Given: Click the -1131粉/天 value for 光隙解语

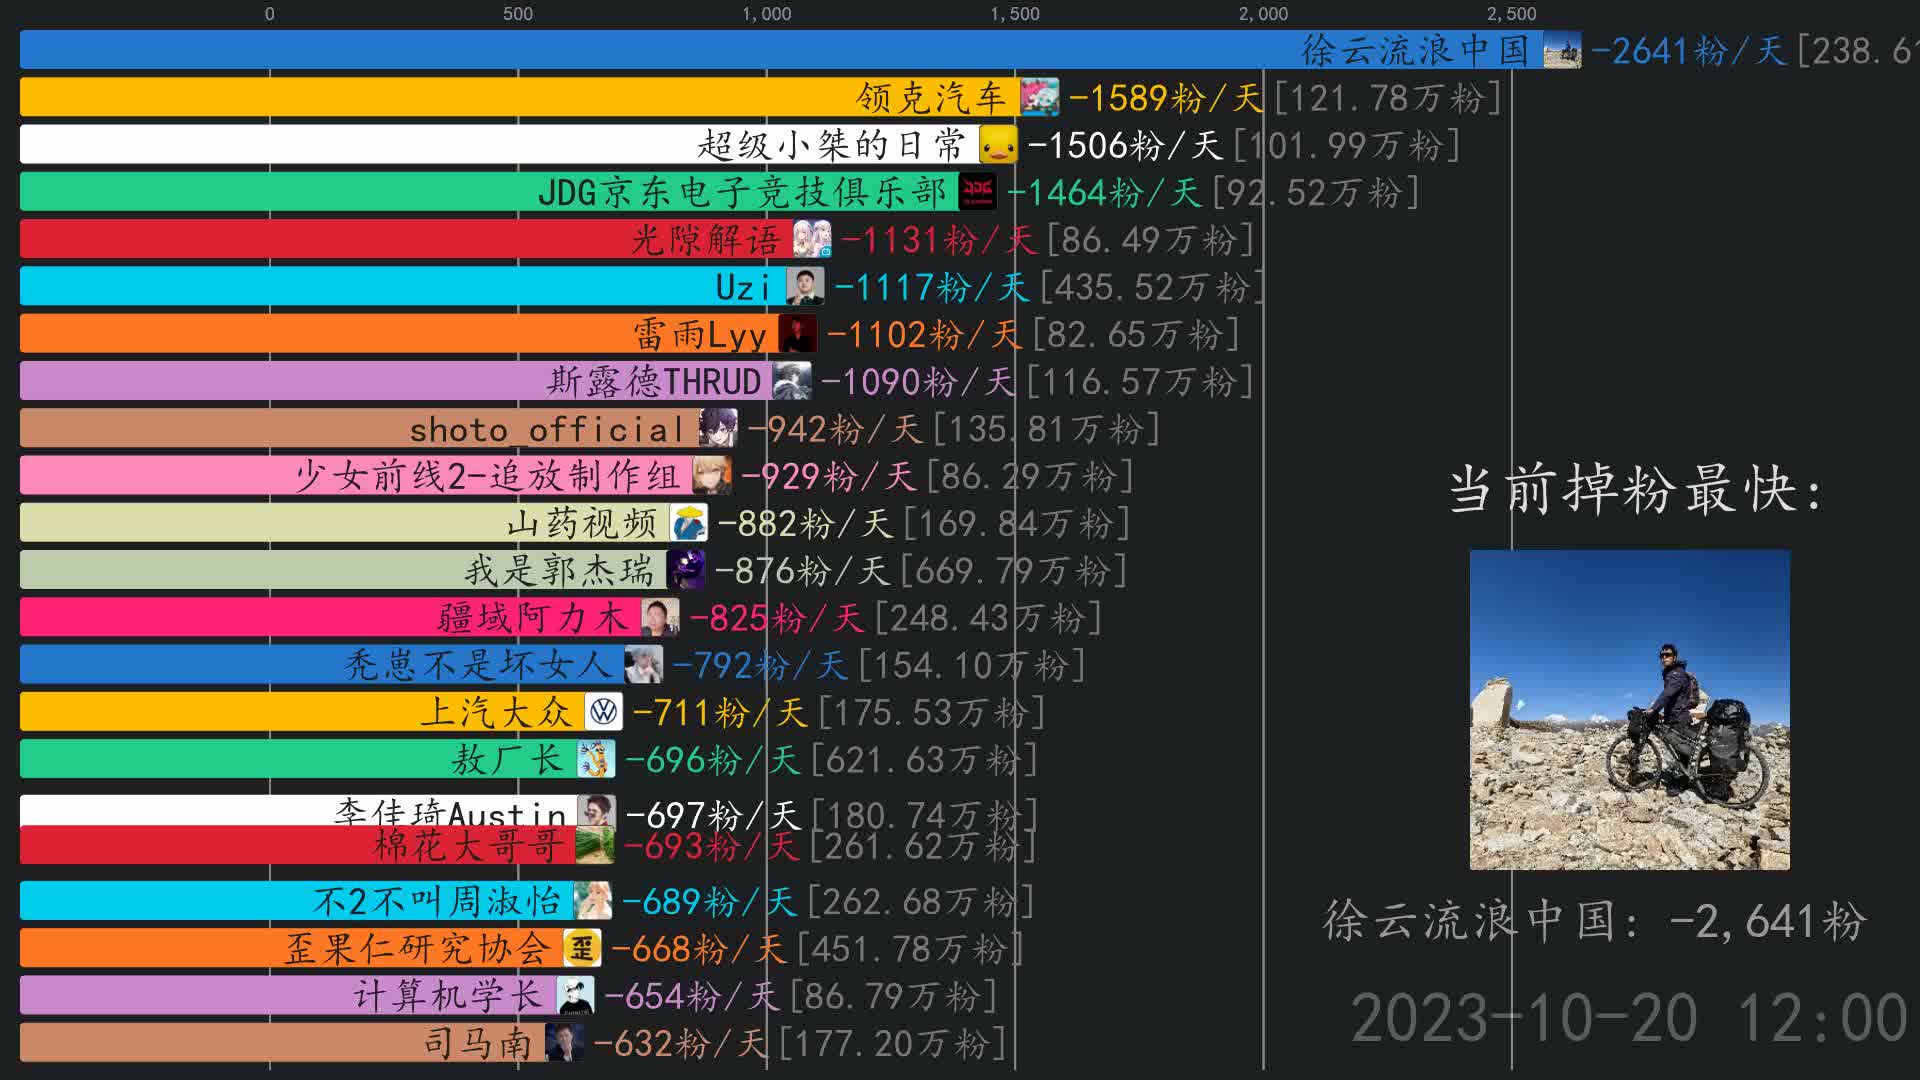Looking at the screenshot, I should 938,240.
